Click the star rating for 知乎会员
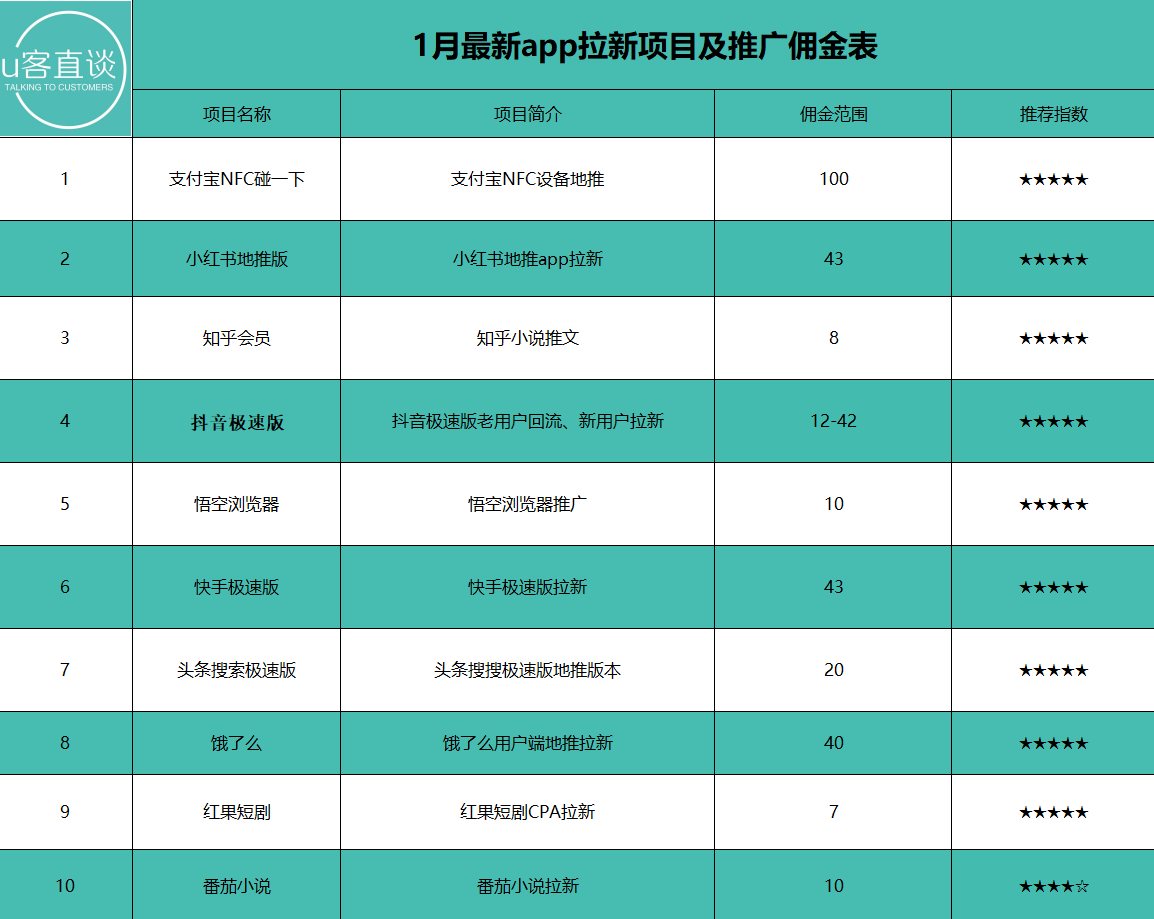The height and width of the screenshot is (919, 1154). tap(1052, 338)
